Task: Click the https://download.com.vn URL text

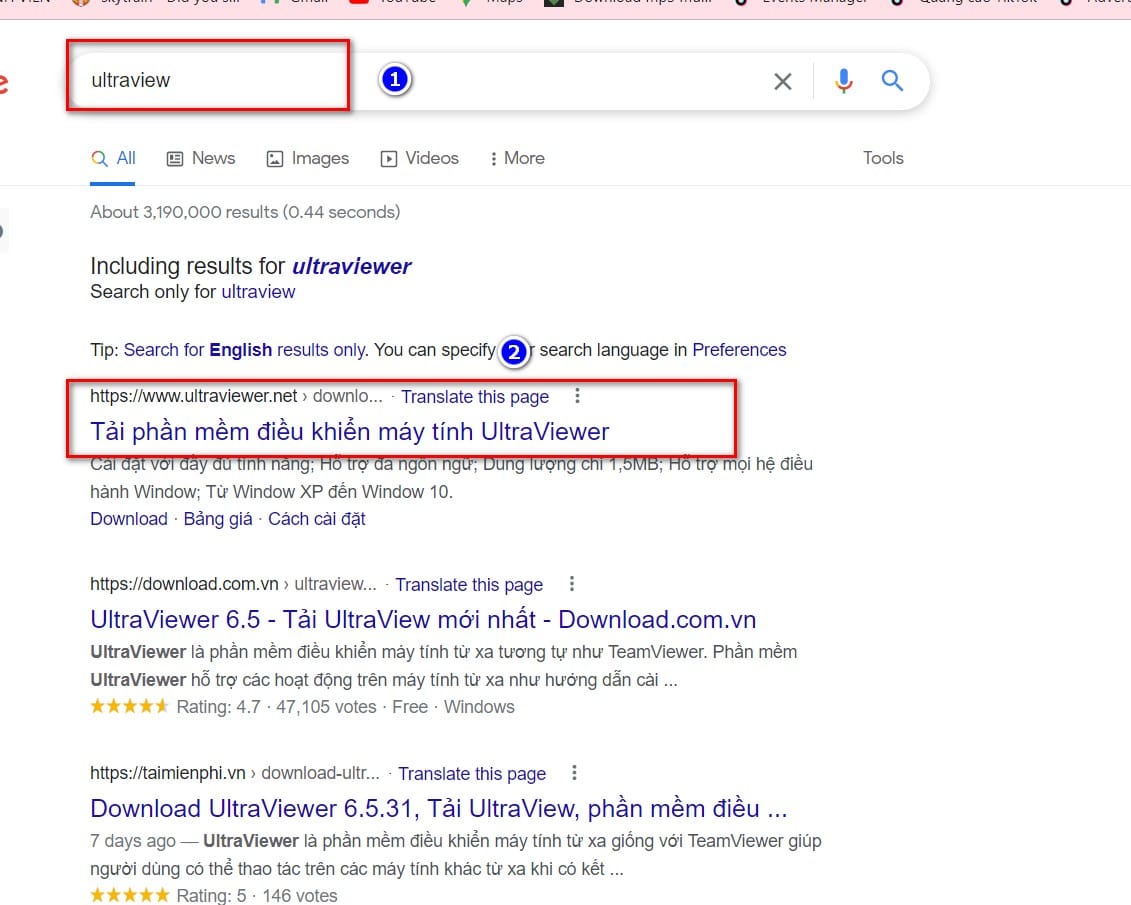Action: click(x=184, y=584)
